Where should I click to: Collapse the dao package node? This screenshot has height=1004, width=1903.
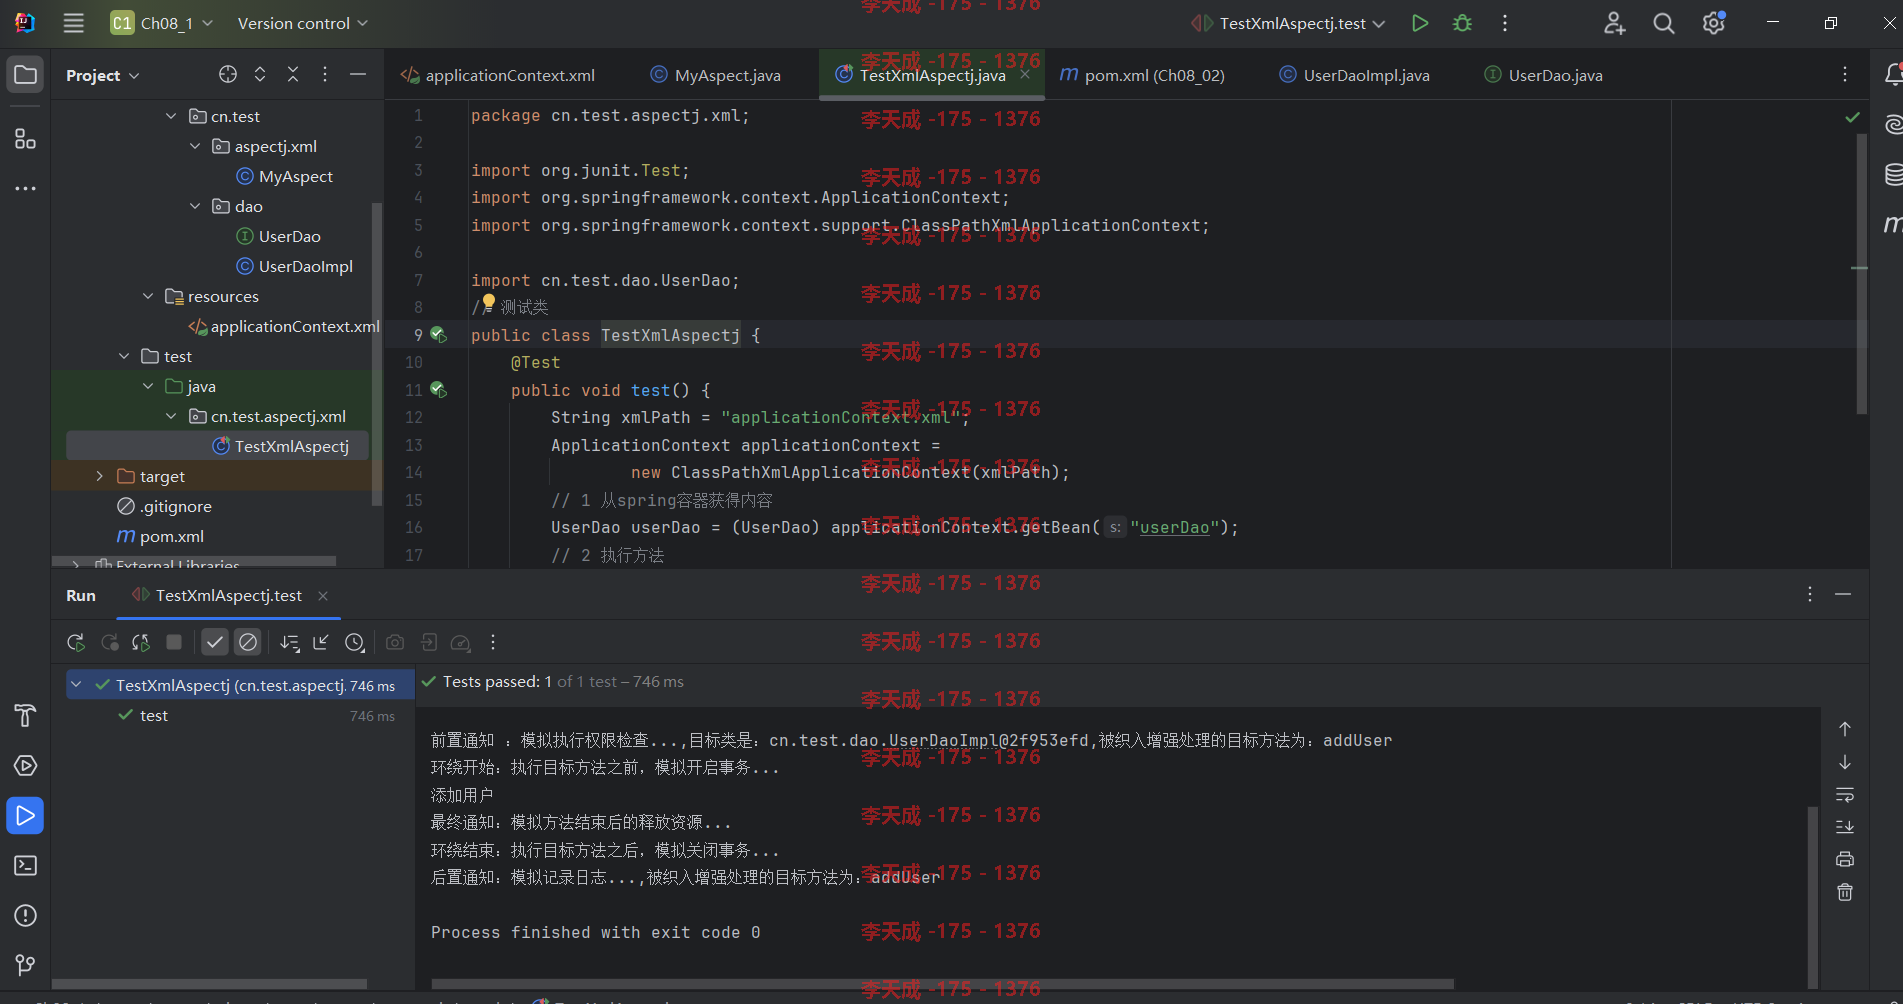tap(195, 206)
